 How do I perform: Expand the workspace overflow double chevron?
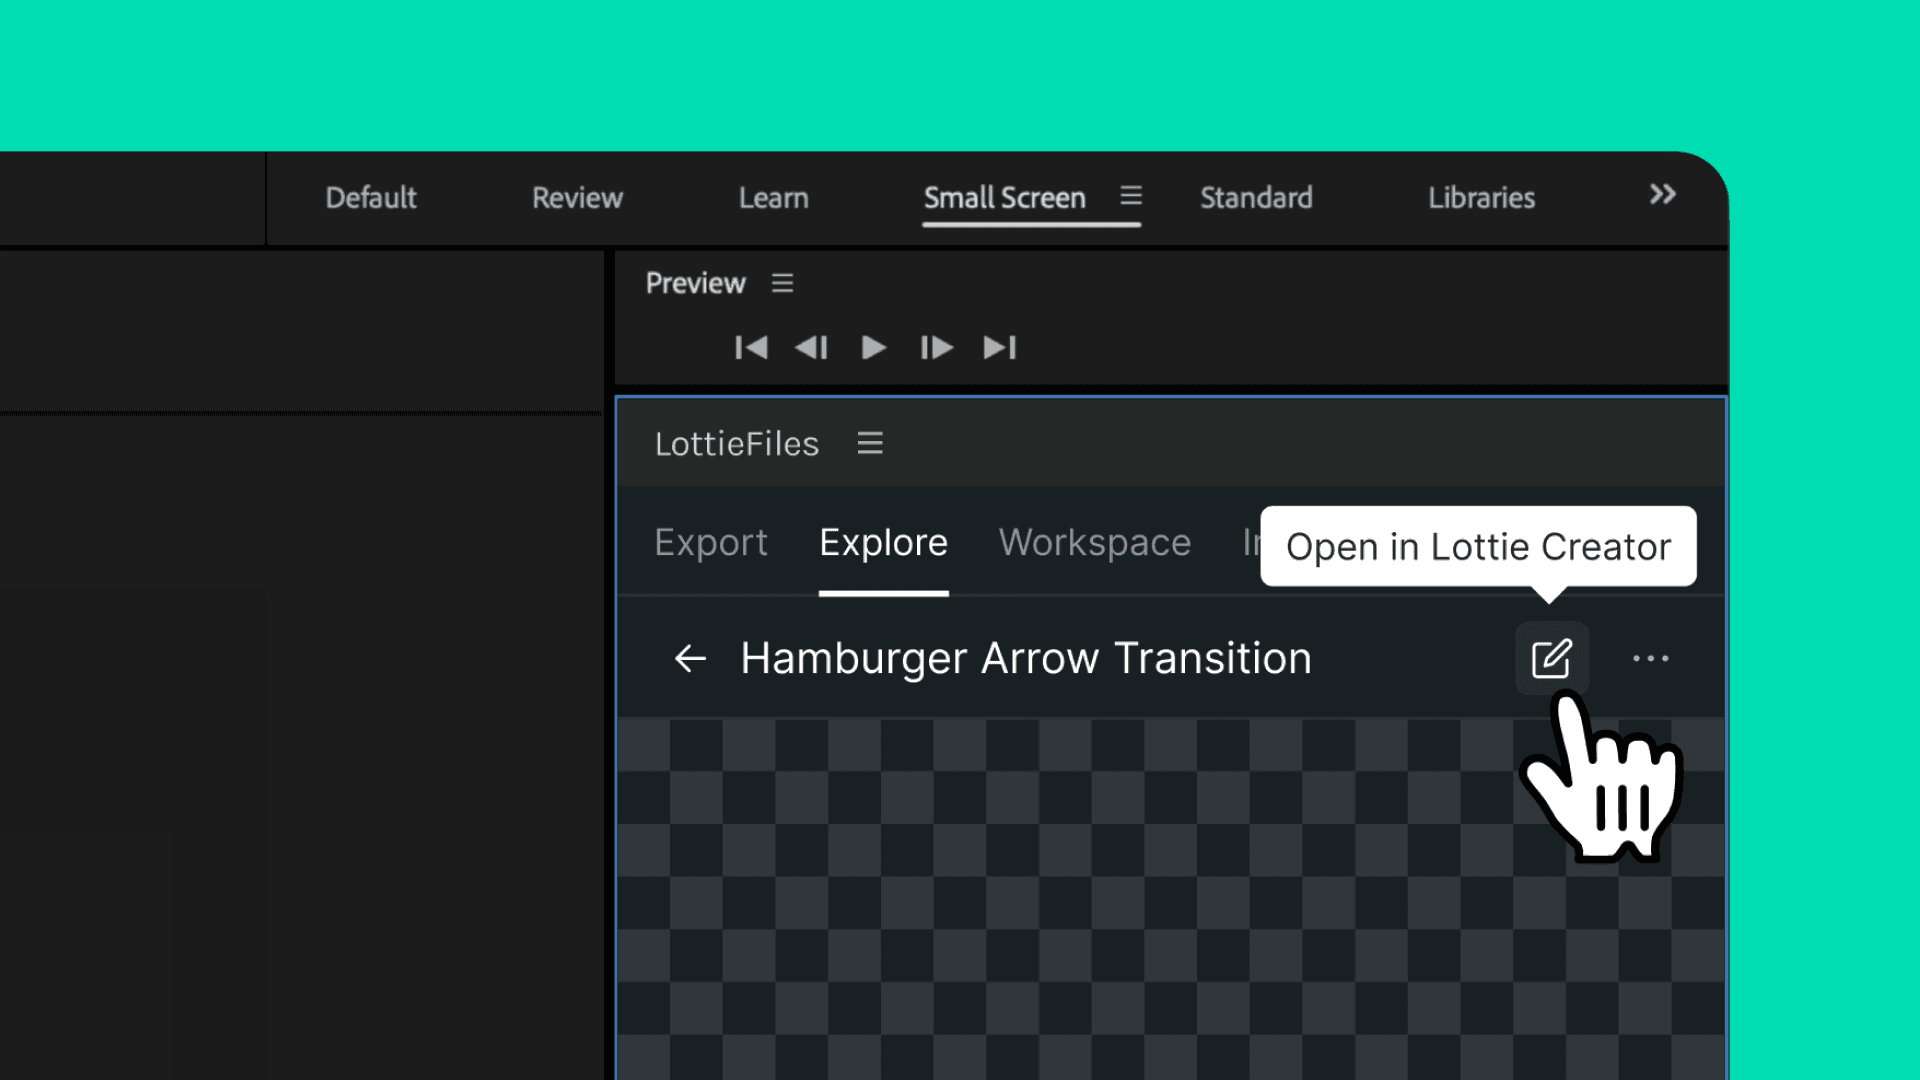tap(1662, 194)
